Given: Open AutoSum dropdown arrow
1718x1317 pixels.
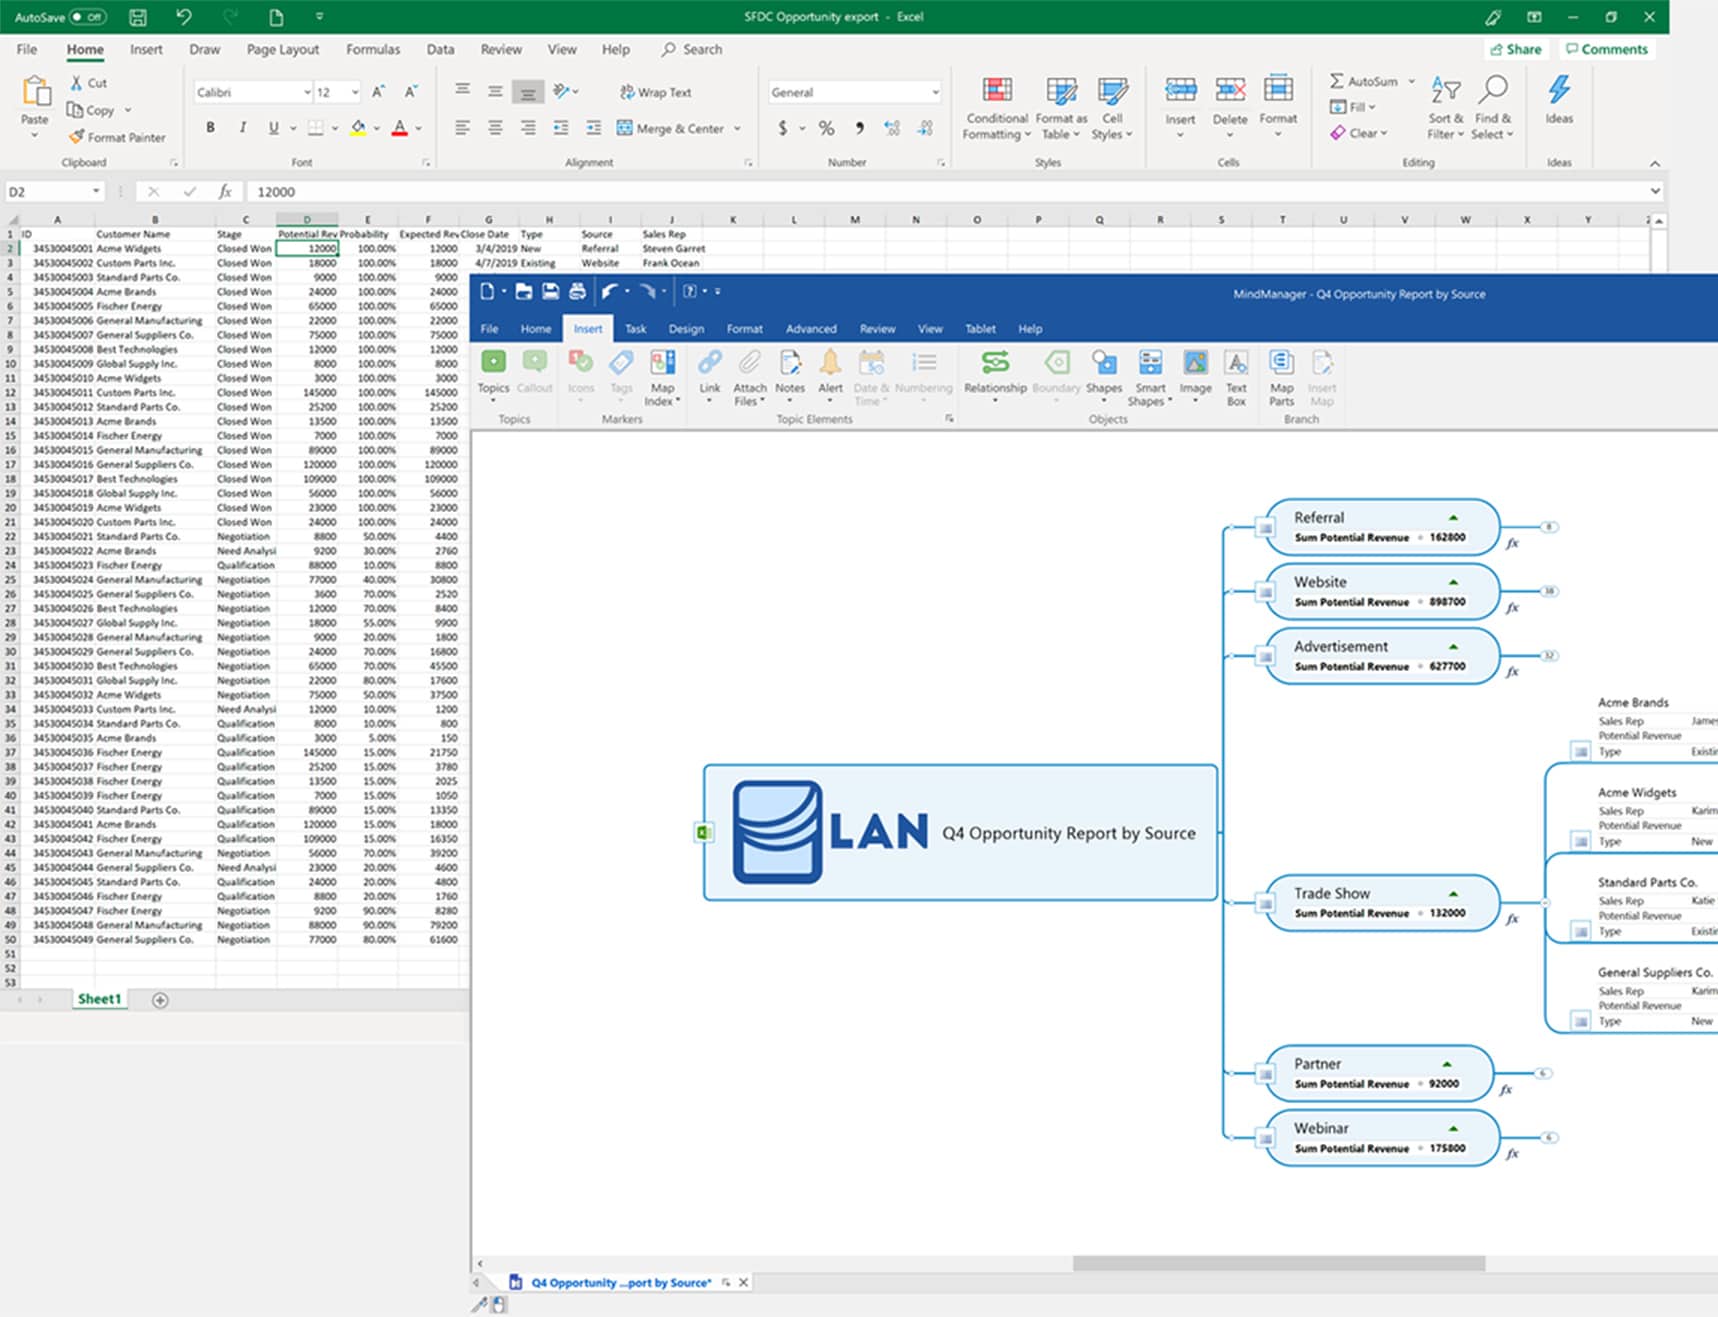Looking at the screenshot, I should [1412, 81].
